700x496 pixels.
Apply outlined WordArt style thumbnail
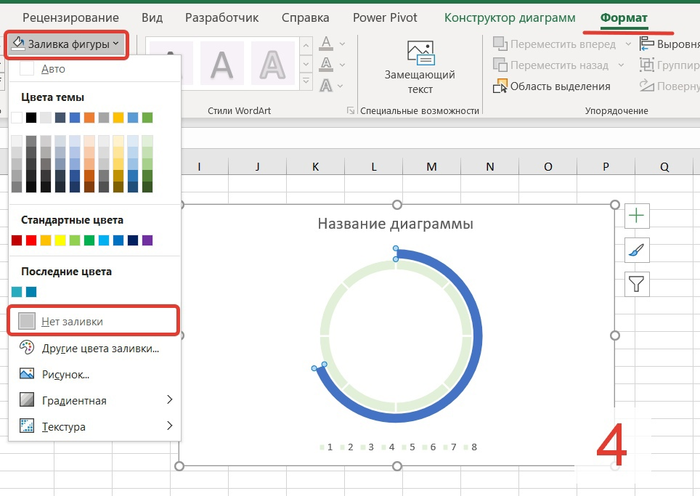272,63
